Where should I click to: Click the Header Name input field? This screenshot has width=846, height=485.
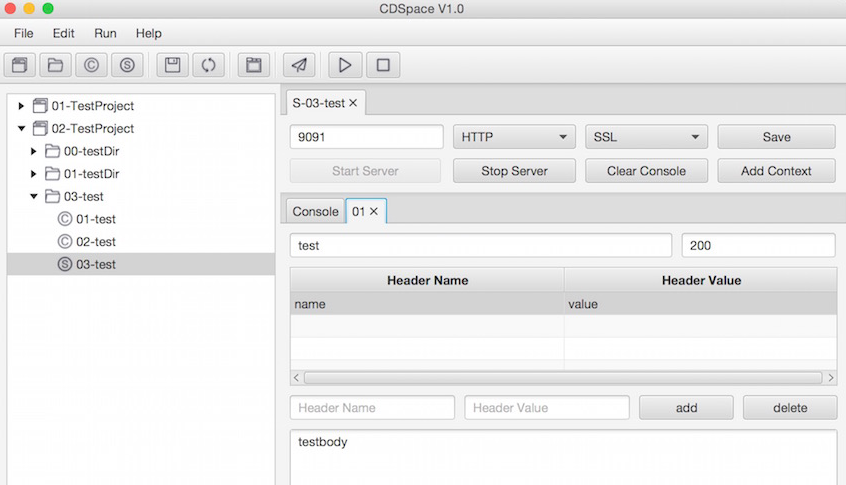point(372,408)
